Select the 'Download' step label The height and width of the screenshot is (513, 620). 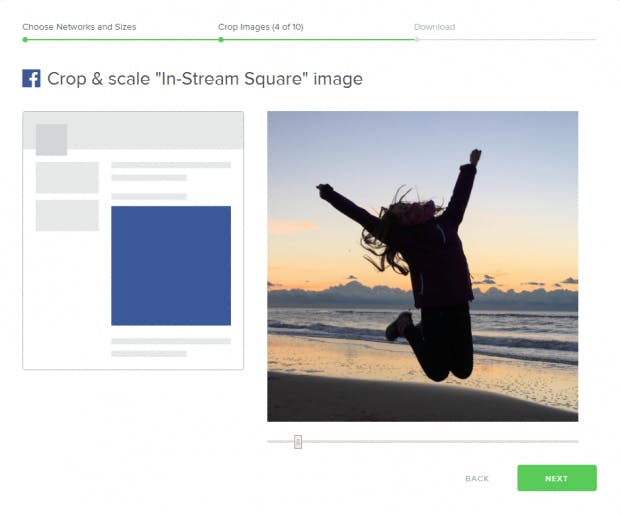(434, 27)
